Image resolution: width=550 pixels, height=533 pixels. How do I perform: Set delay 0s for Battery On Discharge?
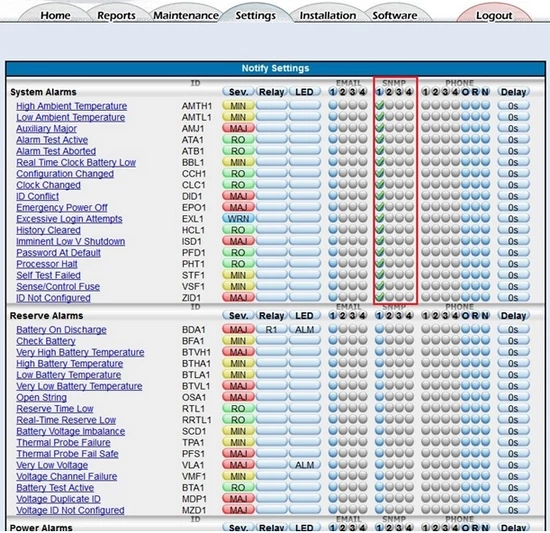[513, 329]
